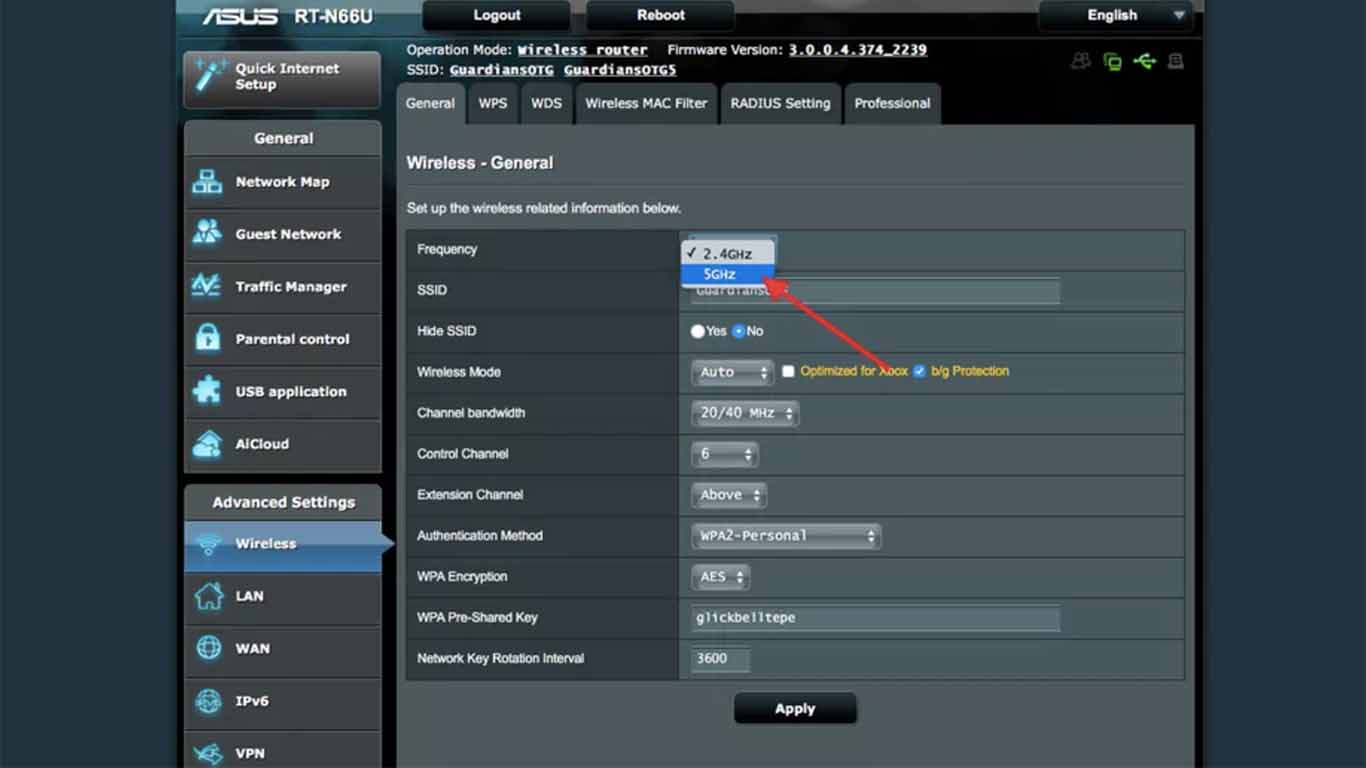Switch to the Professional tab
This screenshot has width=1366, height=768.
(891, 103)
